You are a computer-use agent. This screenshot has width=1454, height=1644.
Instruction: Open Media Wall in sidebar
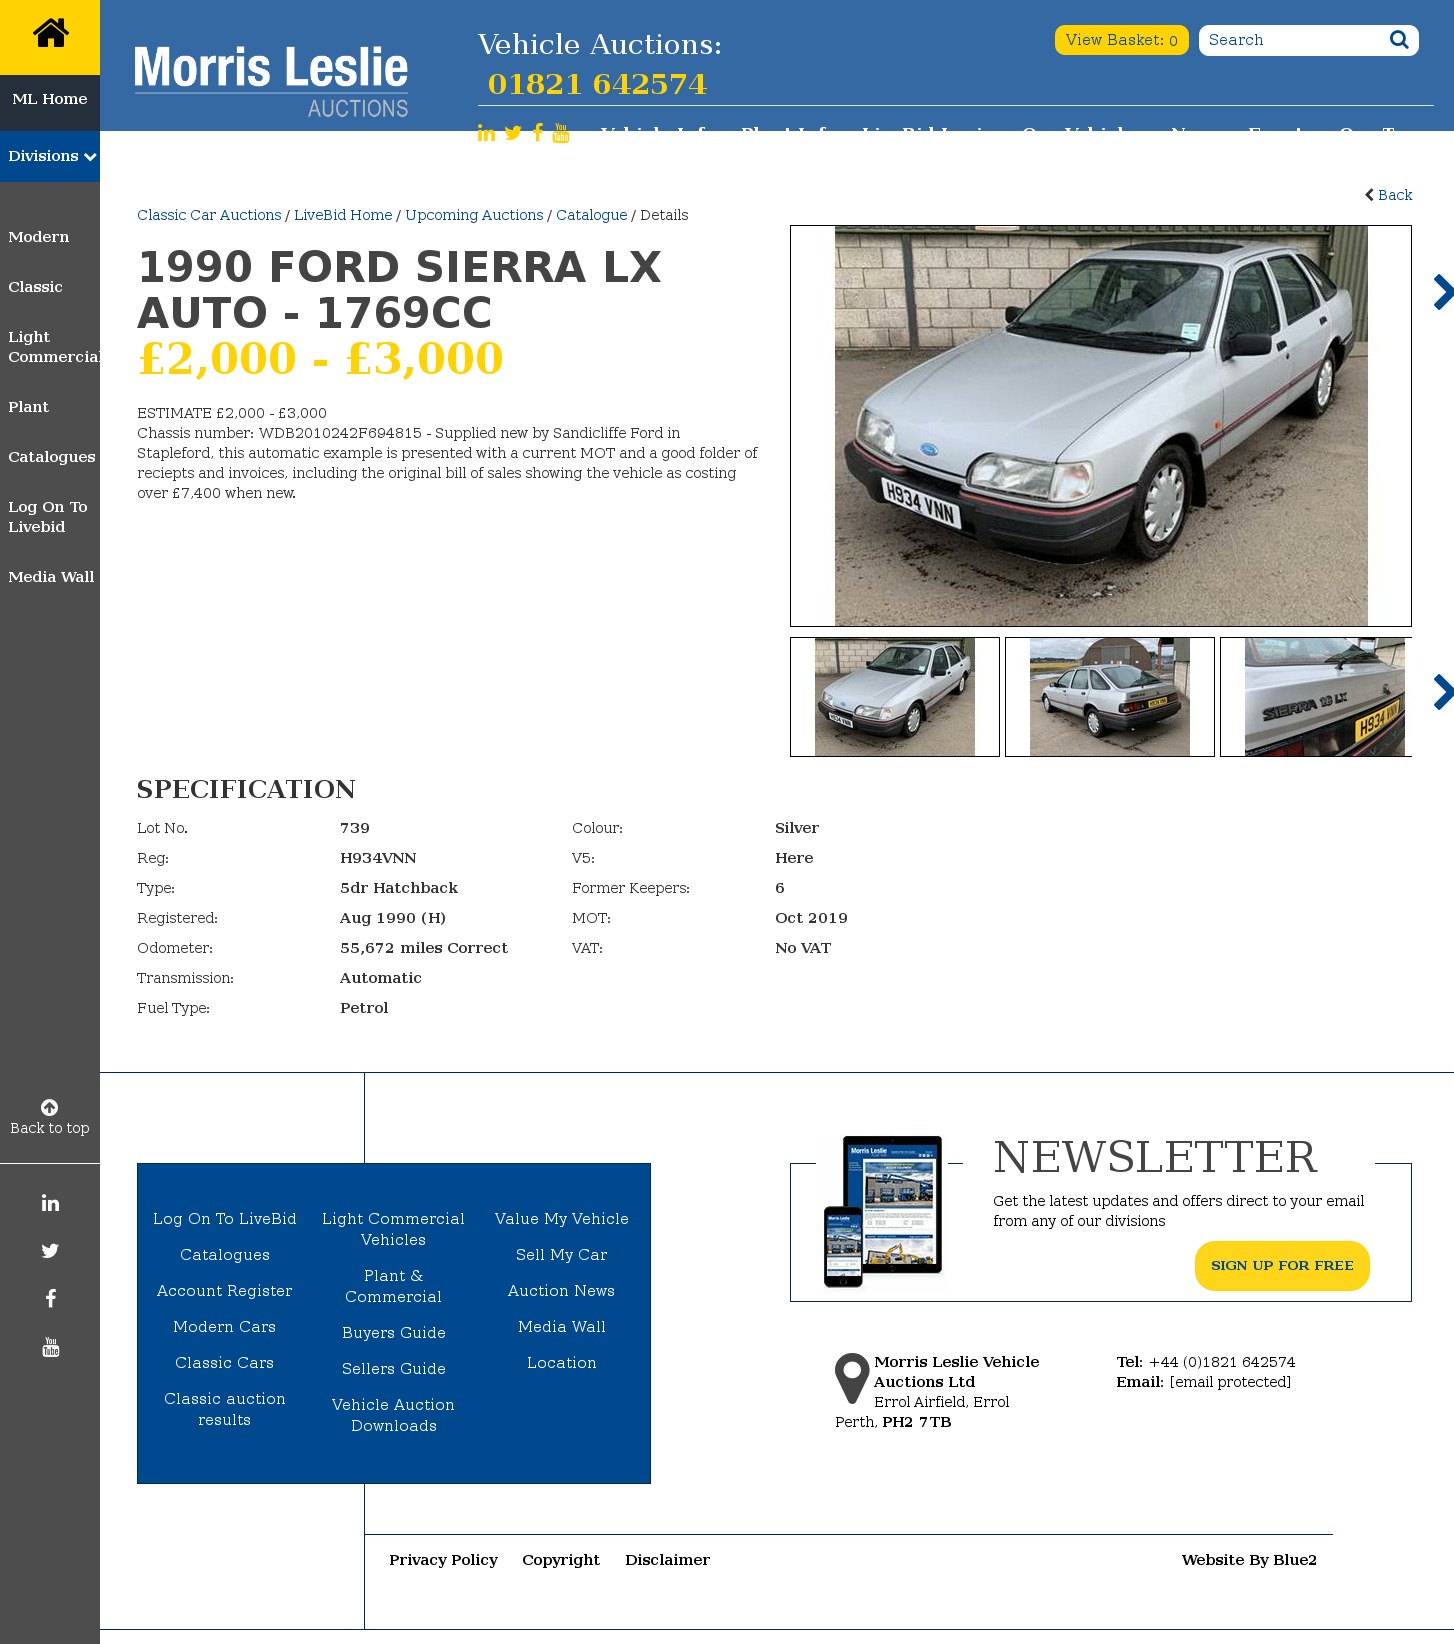pyautogui.click(x=51, y=577)
